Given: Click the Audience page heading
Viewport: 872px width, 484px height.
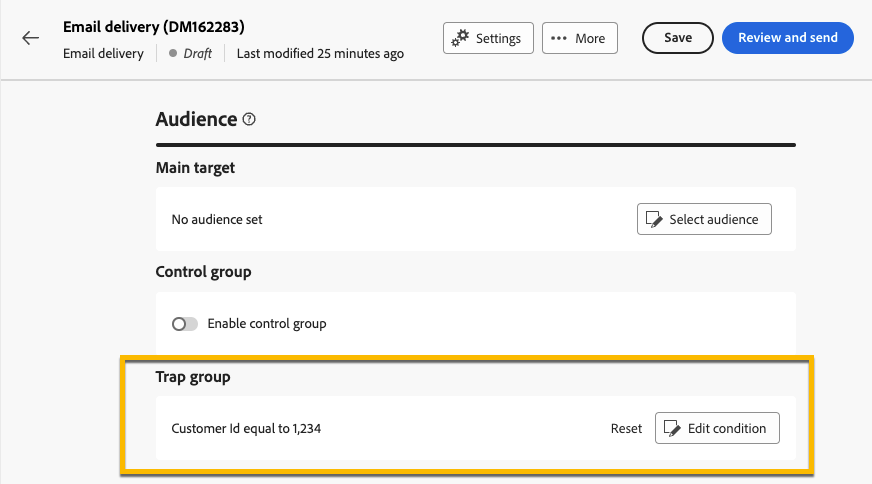Looking at the screenshot, I should 196,119.
